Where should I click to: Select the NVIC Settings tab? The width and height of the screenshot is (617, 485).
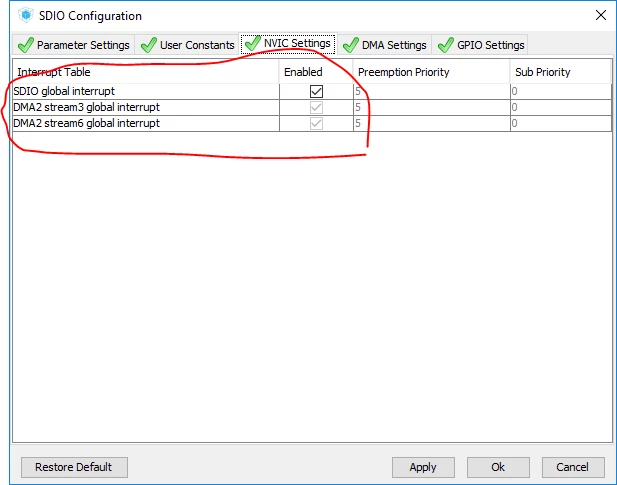point(288,43)
